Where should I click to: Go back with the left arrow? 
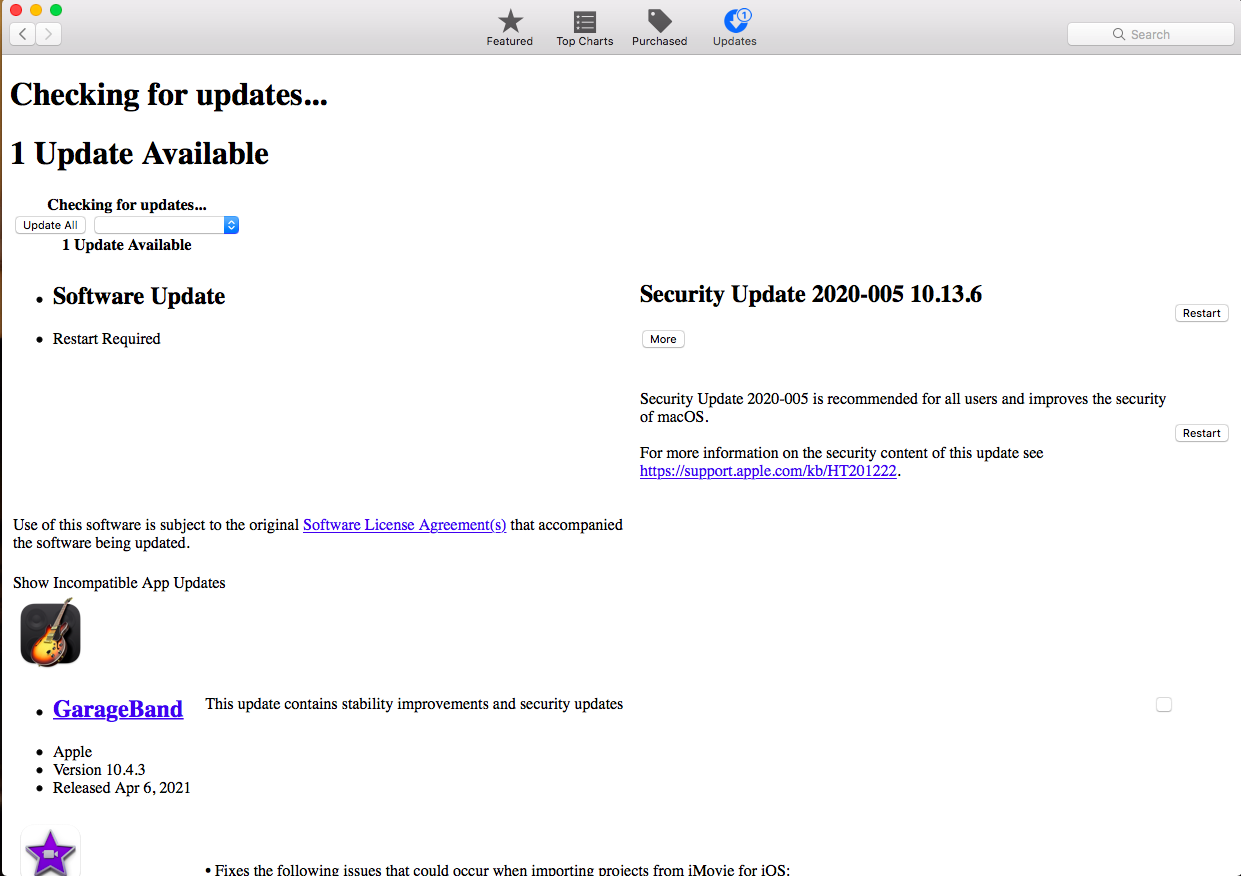point(22,34)
